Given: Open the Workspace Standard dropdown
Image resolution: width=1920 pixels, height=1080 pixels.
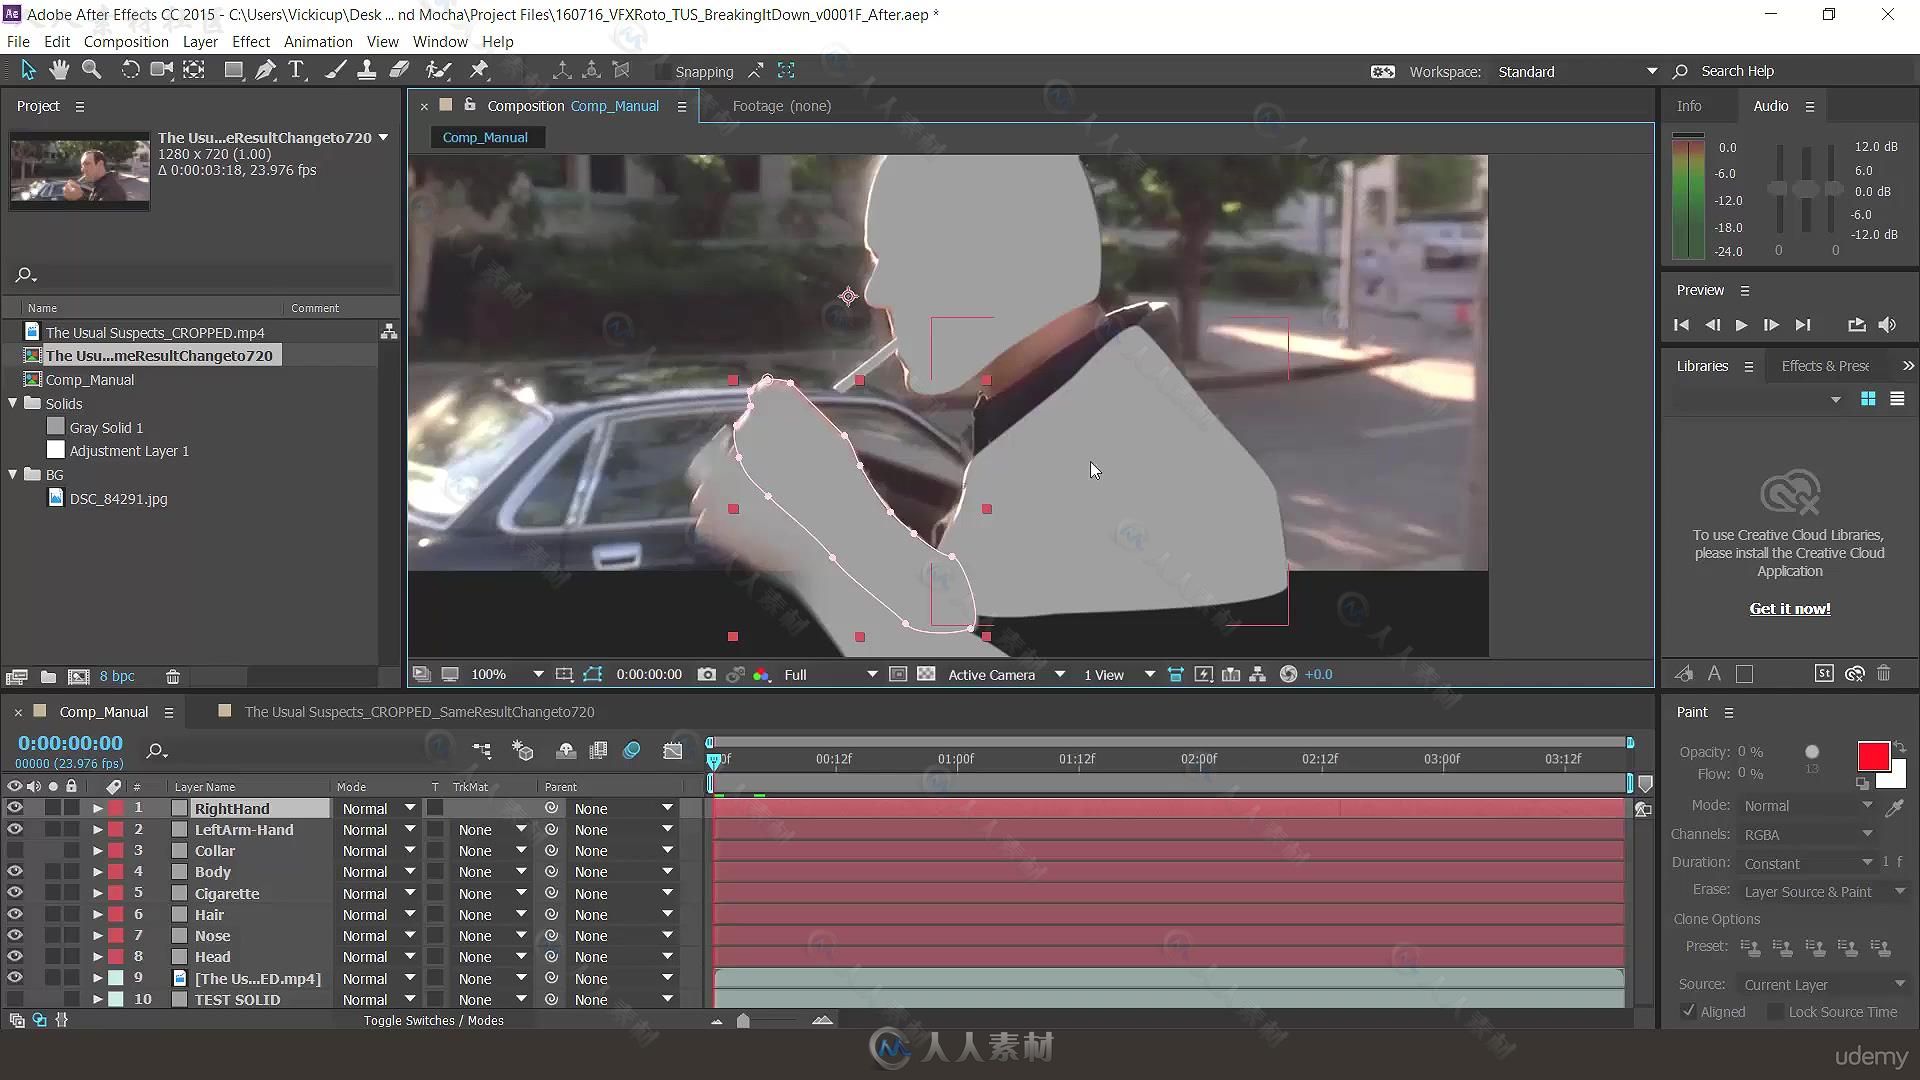Looking at the screenshot, I should (x=1576, y=72).
